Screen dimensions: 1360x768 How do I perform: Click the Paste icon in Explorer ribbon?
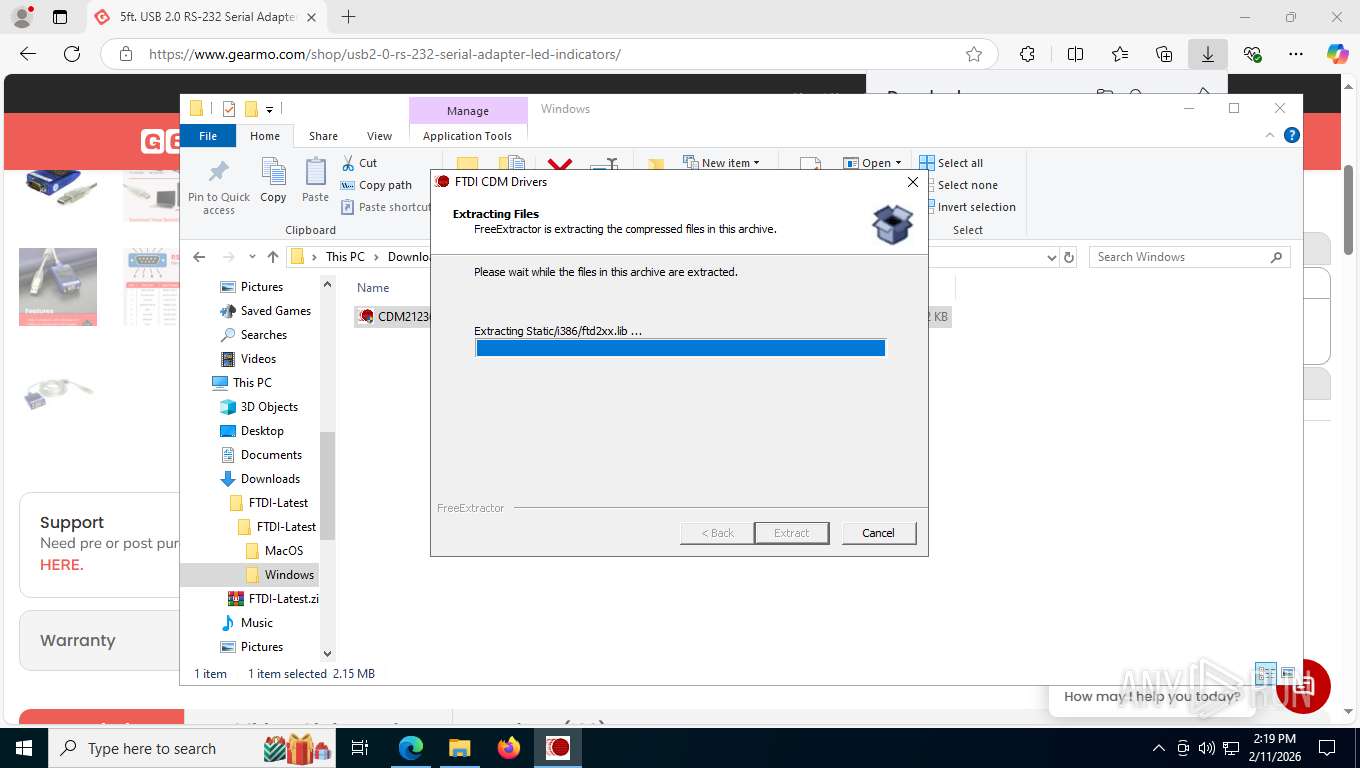point(315,180)
